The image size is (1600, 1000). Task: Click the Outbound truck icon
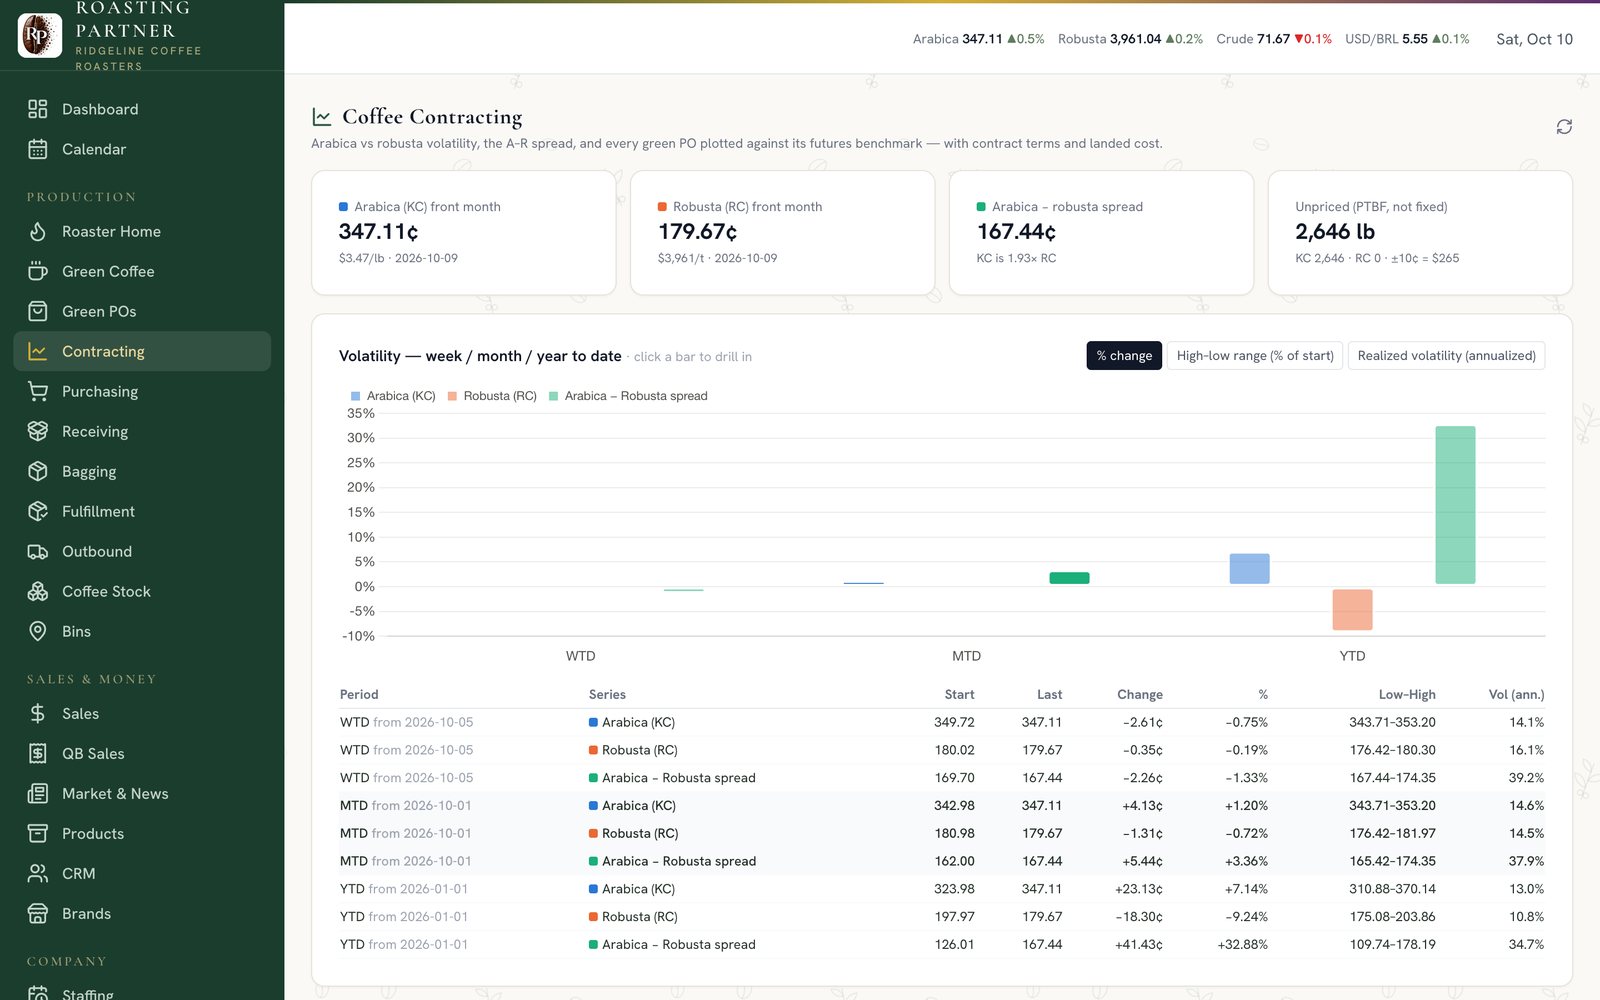click(38, 551)
